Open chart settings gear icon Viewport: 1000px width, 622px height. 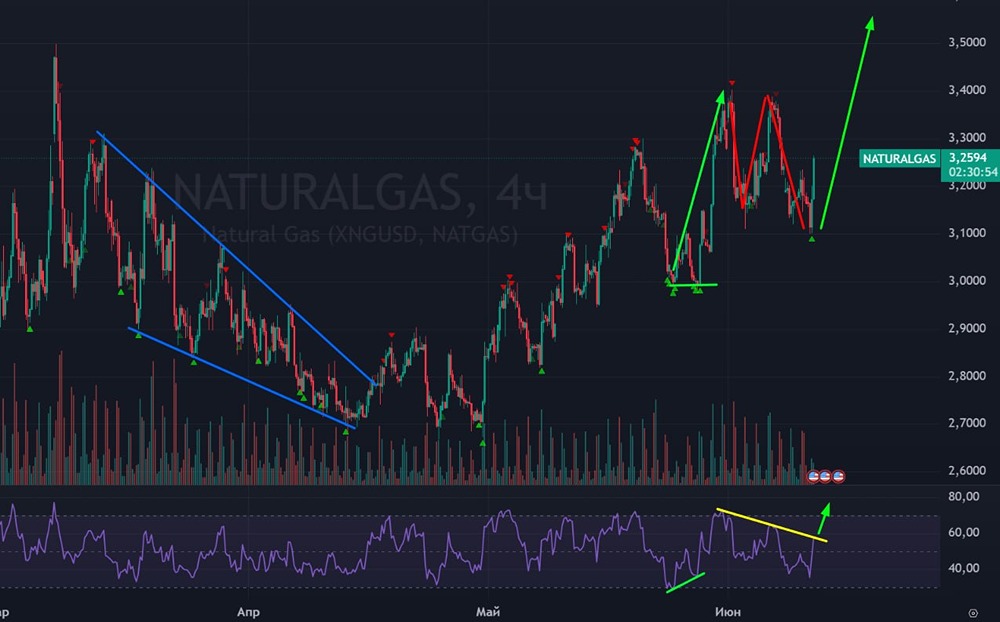click(x=973, y=613)
